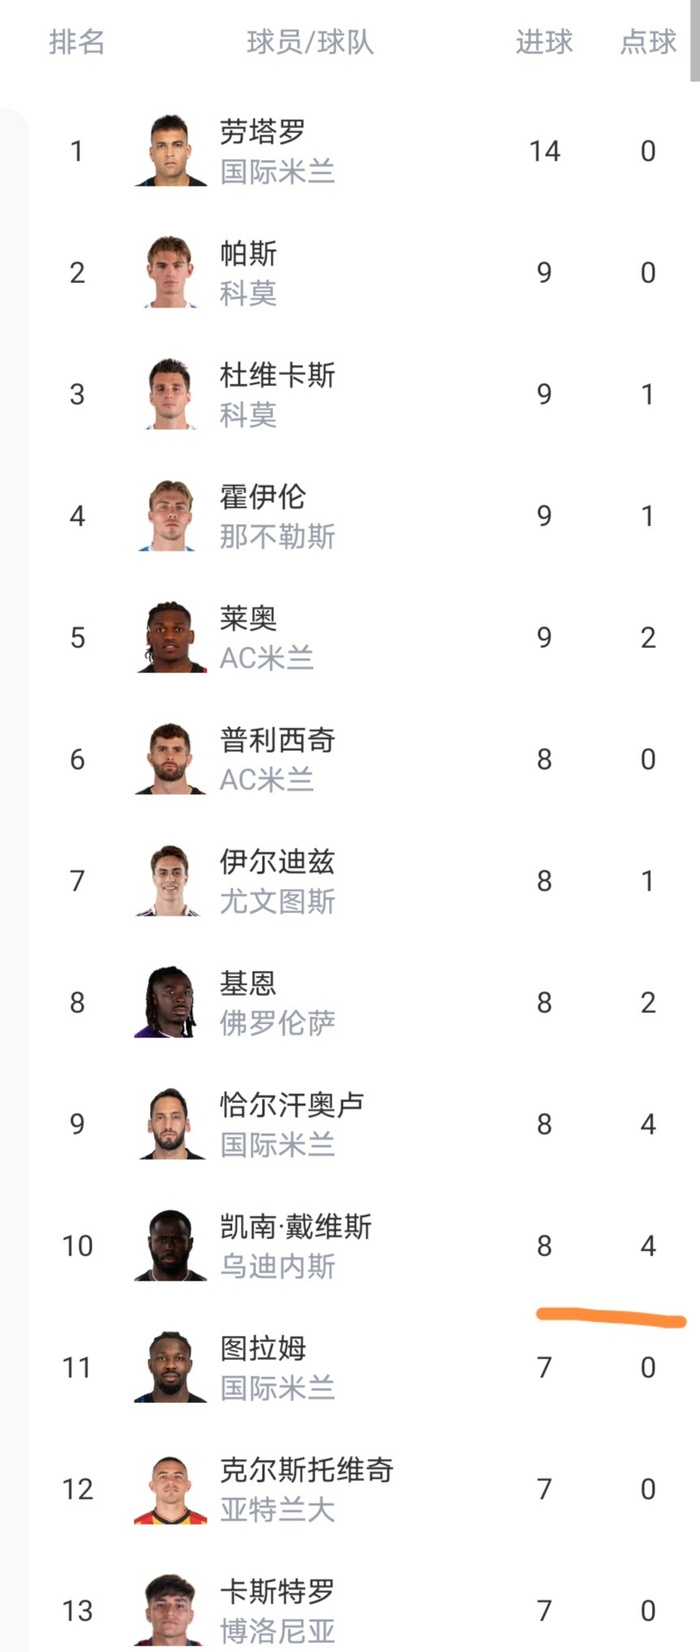Sort by the 点球 column header
This screenshot has height=1652, width=700.
(x=648, y=42)
